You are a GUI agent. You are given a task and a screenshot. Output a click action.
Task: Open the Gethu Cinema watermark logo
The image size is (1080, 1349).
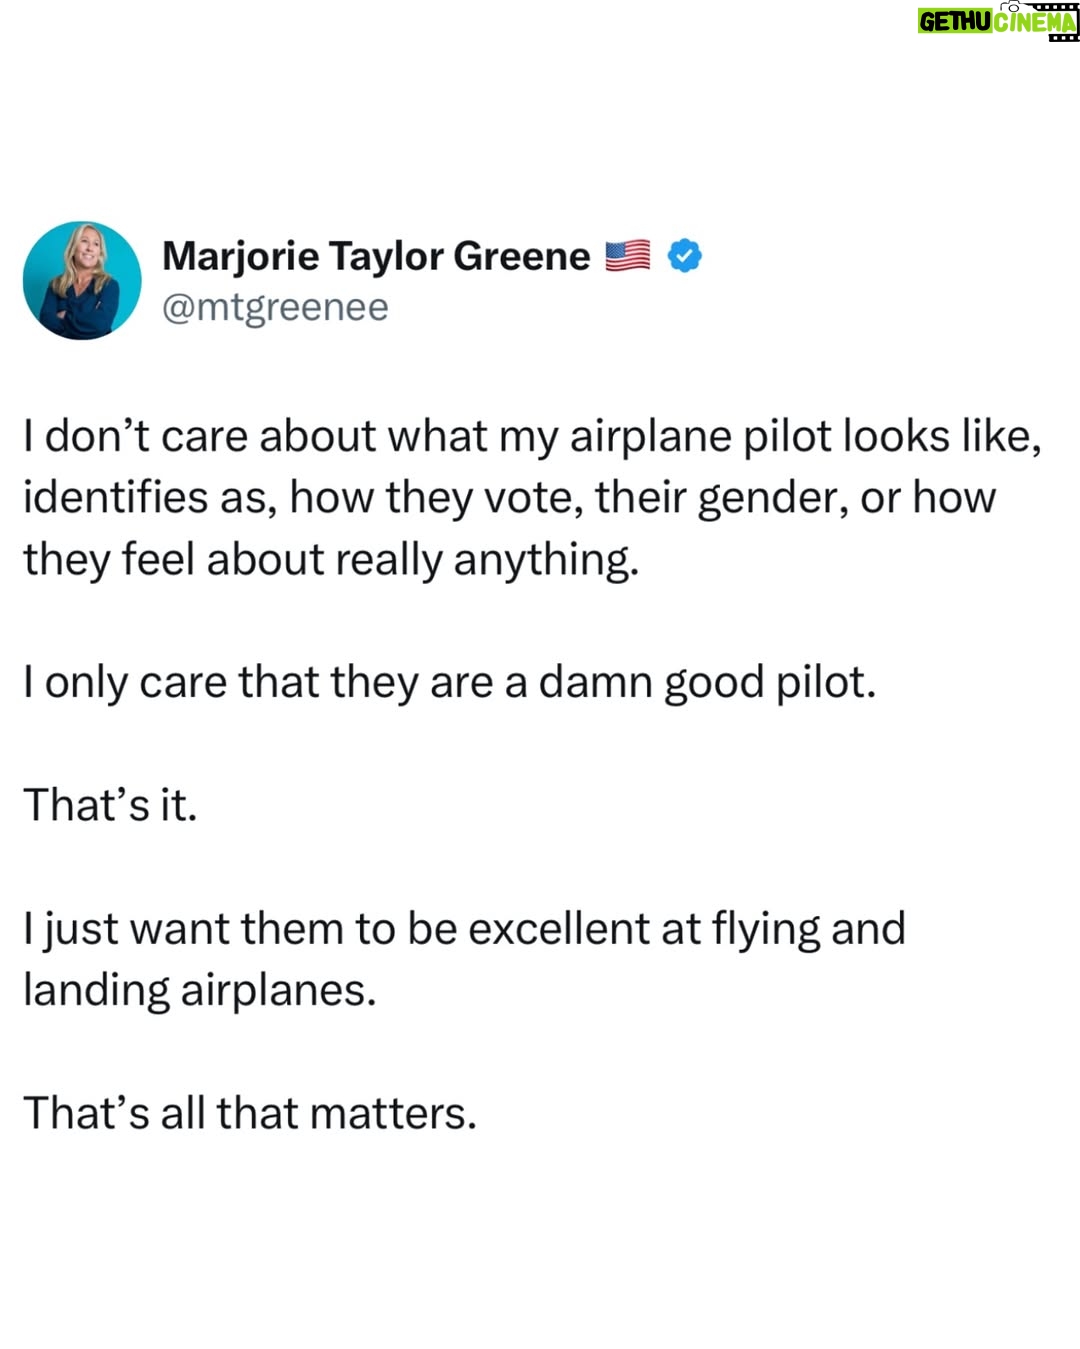[998, 21]
